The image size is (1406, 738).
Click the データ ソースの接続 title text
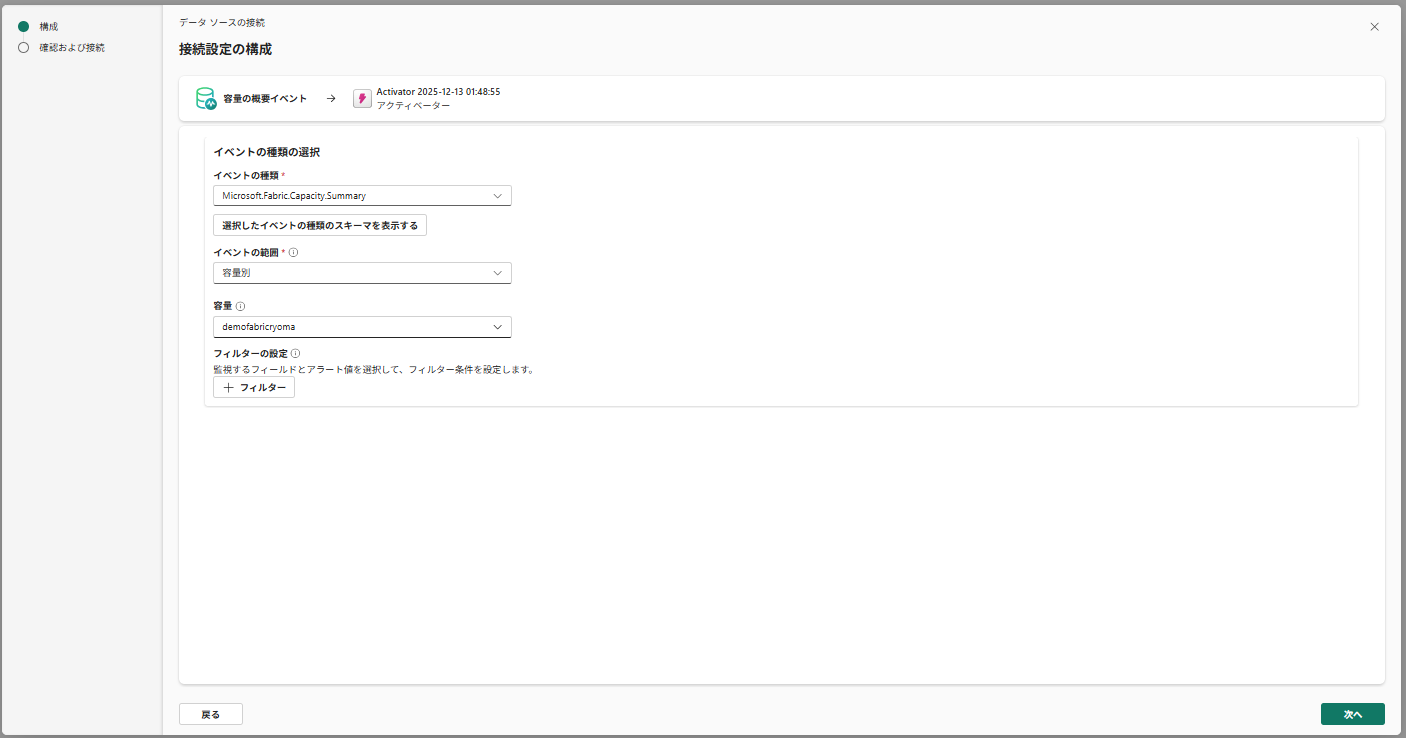(222, 22)
